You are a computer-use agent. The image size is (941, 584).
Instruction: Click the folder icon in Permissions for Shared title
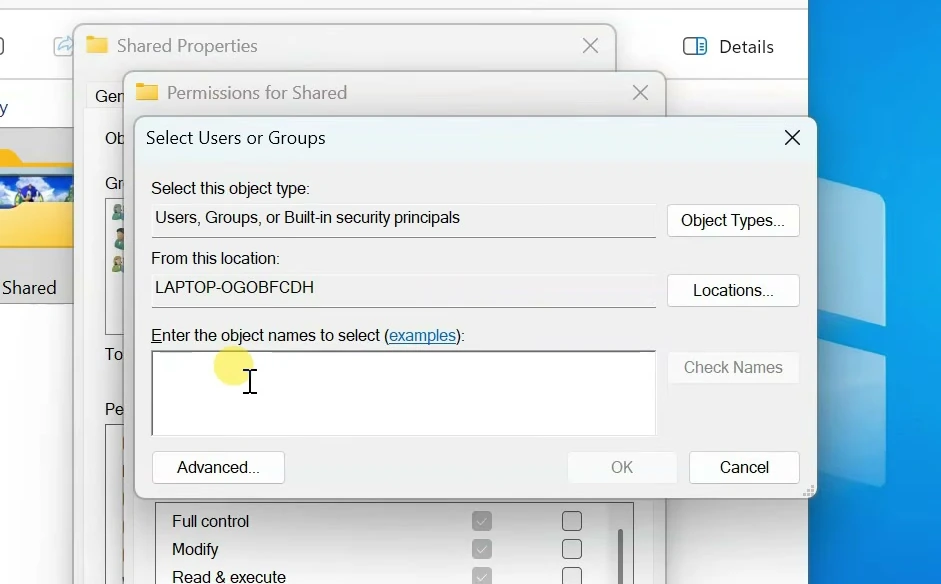coord(147,92)
